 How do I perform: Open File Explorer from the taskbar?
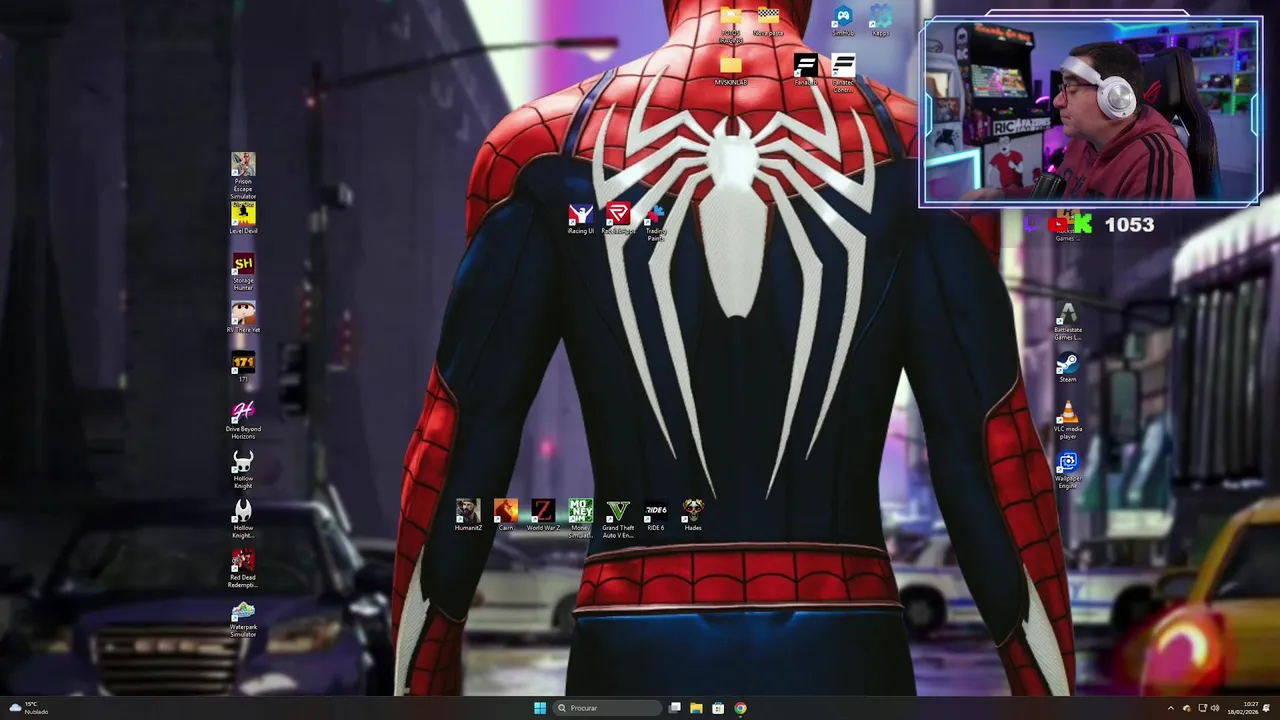[696, 708]
